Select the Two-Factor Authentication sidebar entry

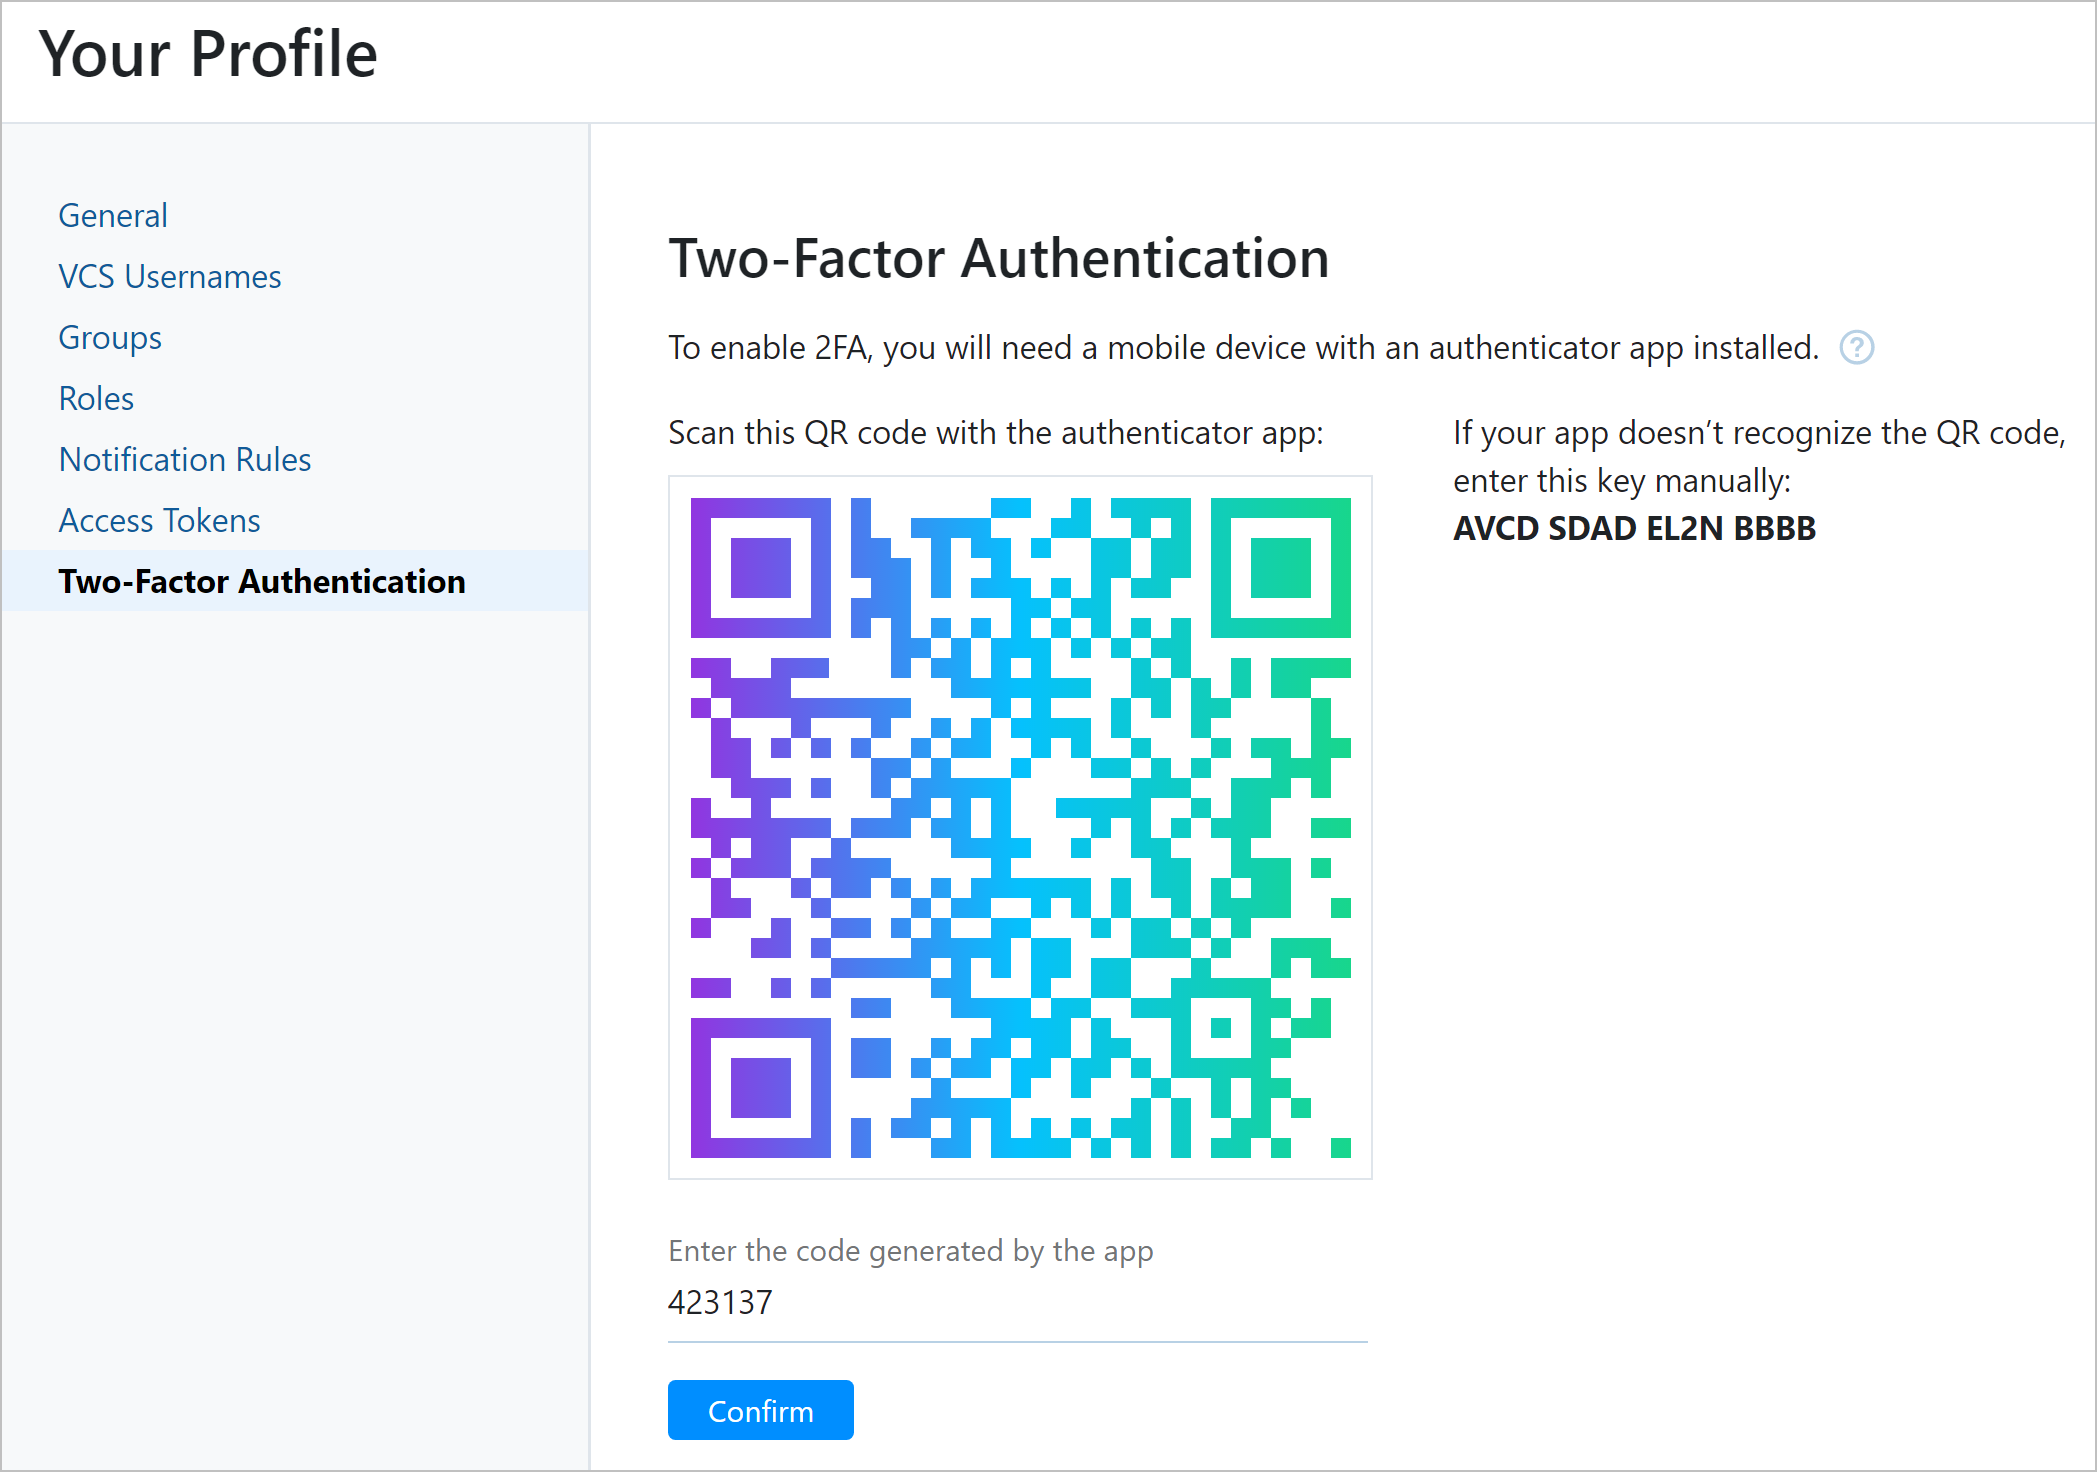point(261,581)
